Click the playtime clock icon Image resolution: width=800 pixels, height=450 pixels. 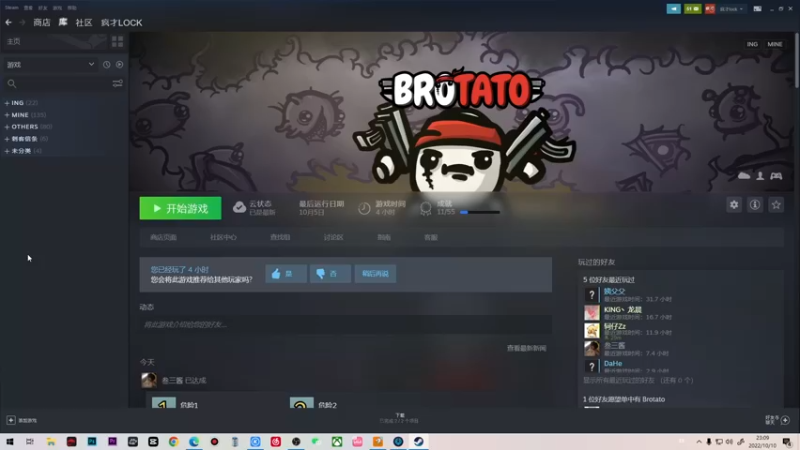click(x=364, y=208)
